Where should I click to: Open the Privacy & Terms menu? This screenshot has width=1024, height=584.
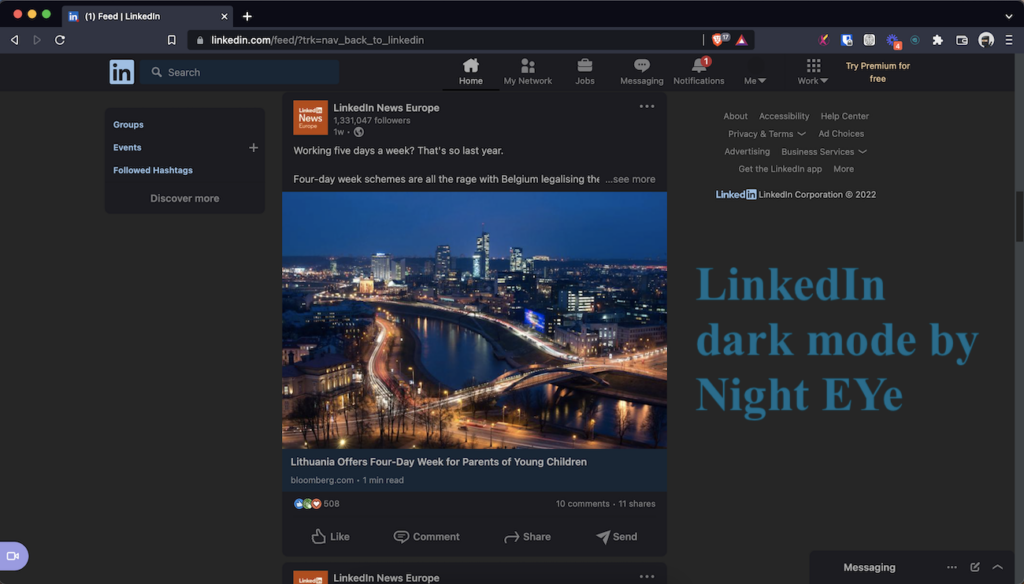[766, 133]
